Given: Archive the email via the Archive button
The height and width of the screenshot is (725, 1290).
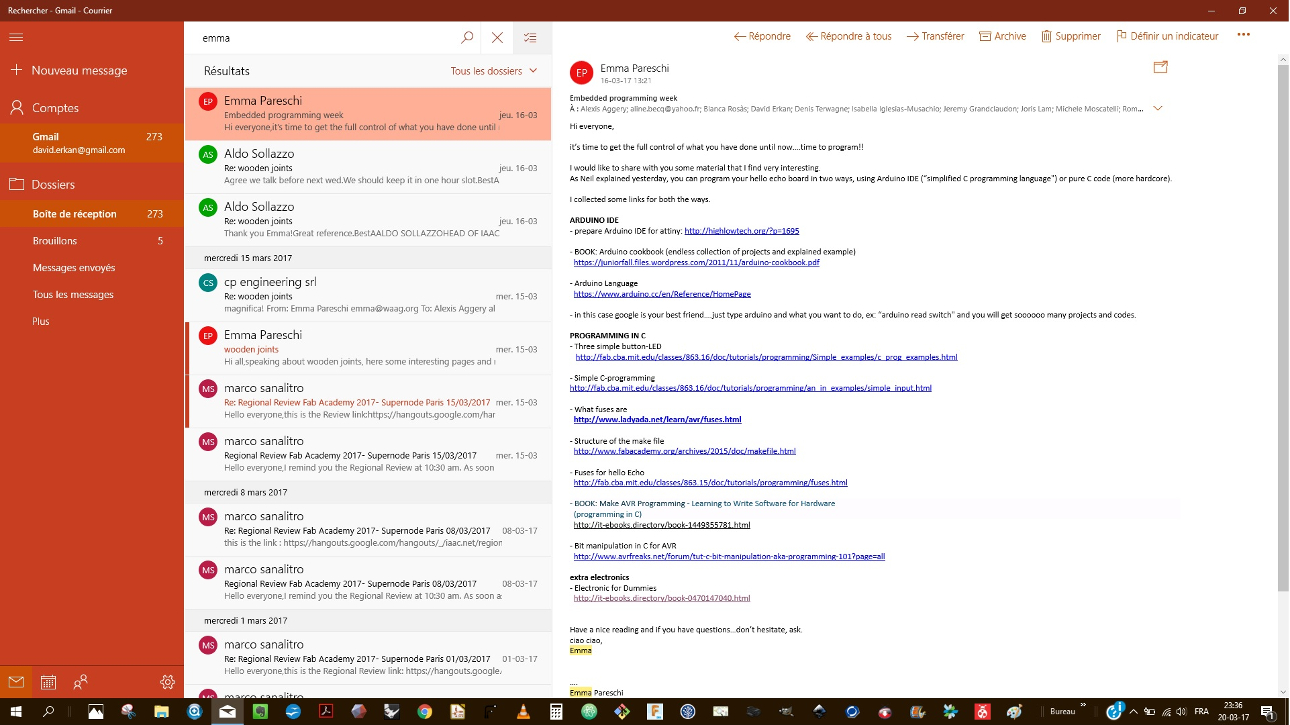Looking at the screenshot, I should [1002, 36].
